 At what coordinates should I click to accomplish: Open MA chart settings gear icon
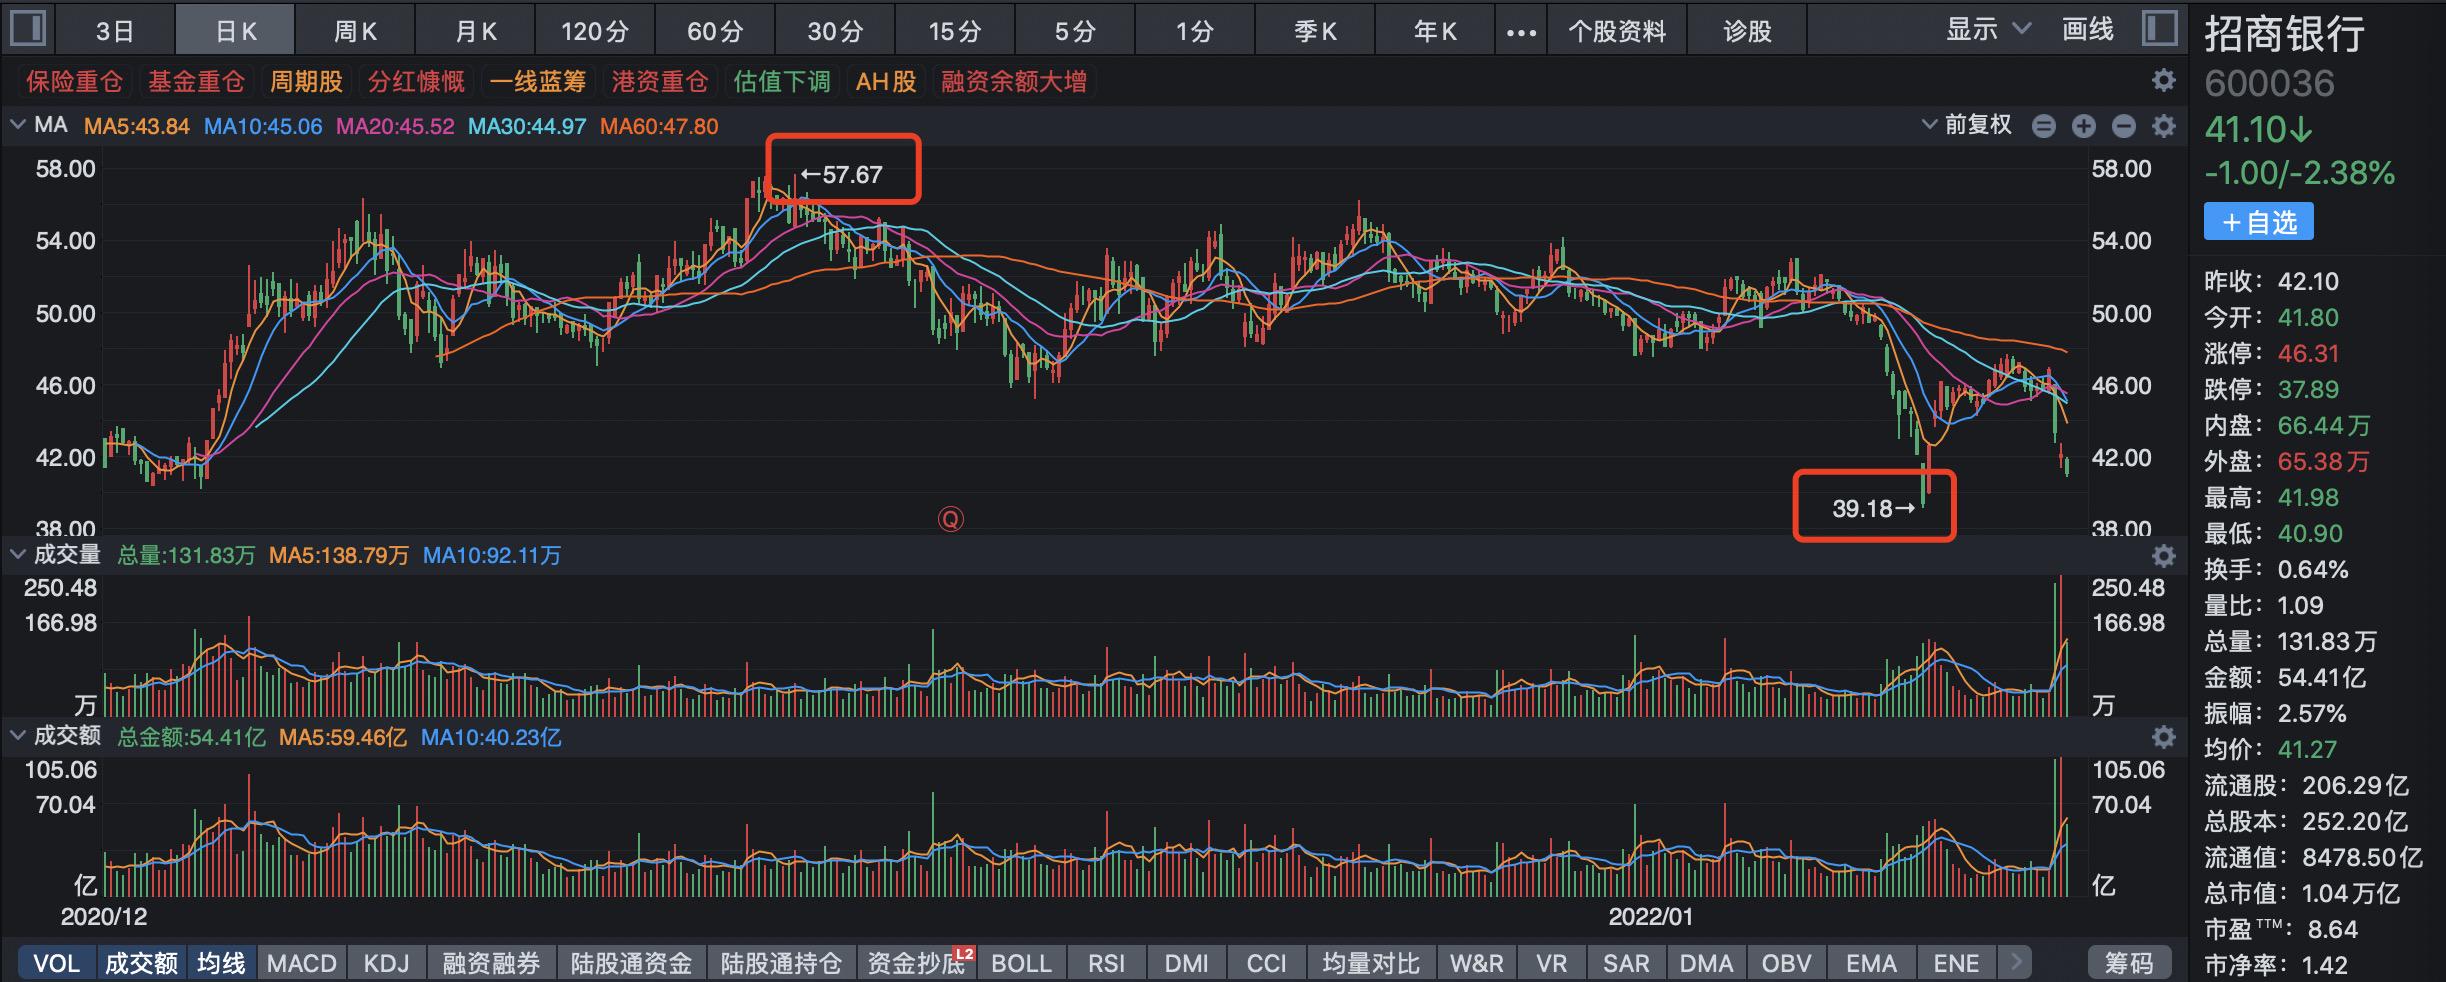coord(2163,126)
